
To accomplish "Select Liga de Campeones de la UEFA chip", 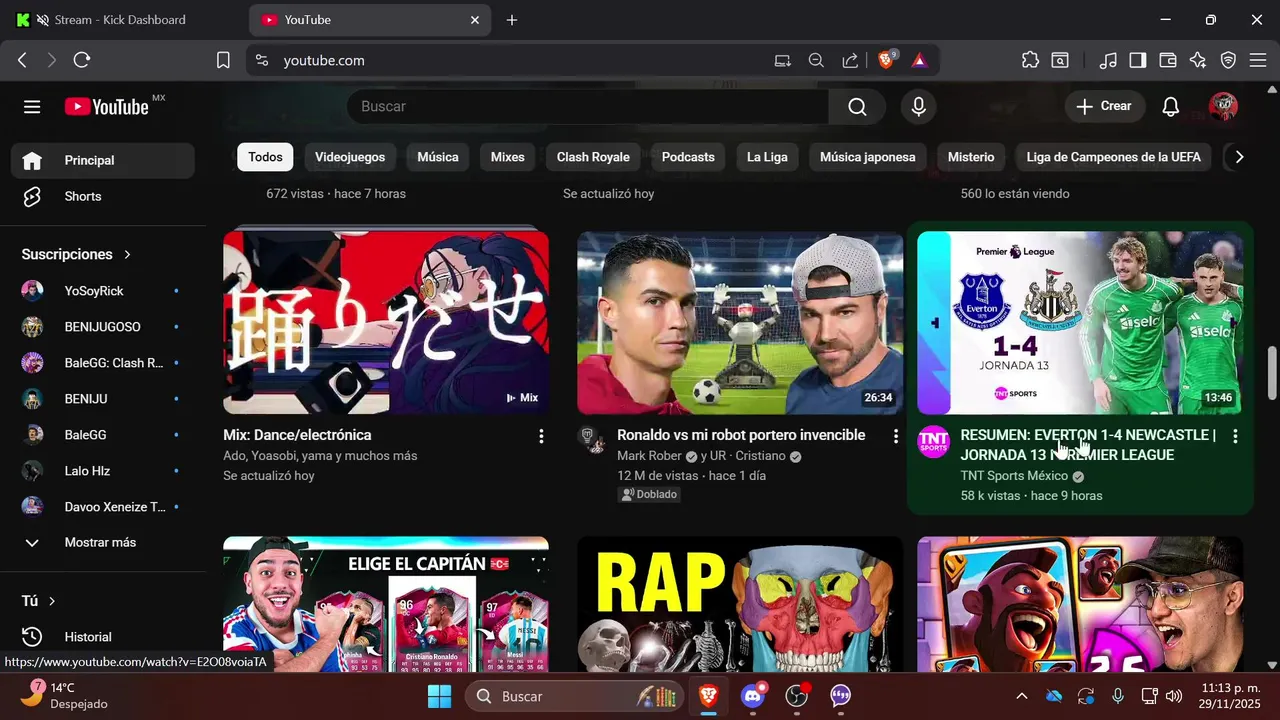I will point(1114,157).
